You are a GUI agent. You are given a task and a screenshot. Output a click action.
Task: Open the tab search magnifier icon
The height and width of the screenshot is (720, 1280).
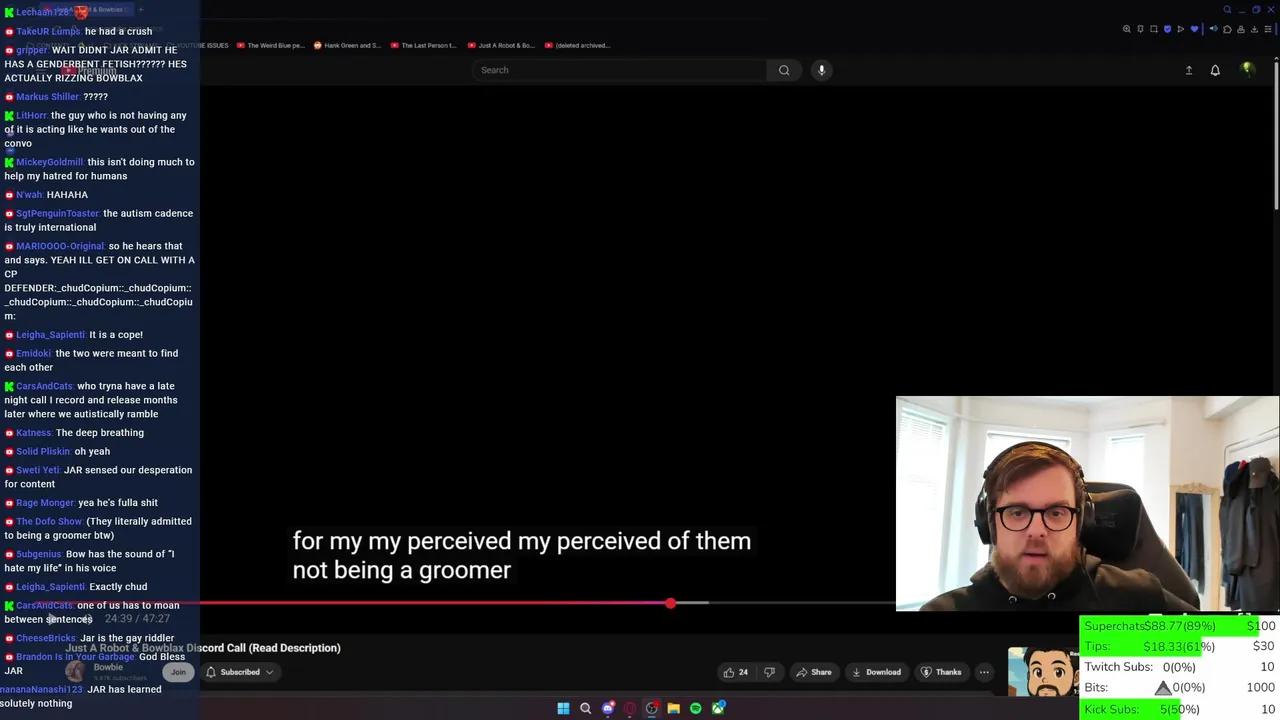click(x=1227, y=10)
